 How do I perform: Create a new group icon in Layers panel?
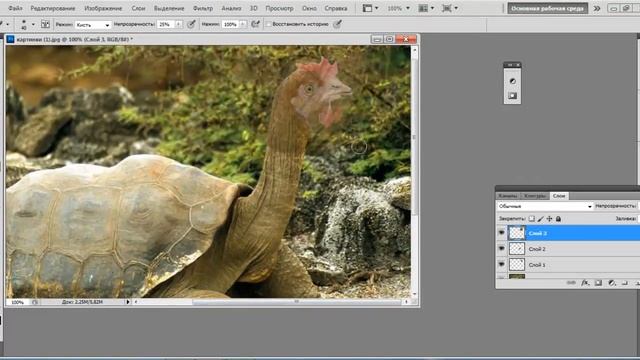point(624,282)
